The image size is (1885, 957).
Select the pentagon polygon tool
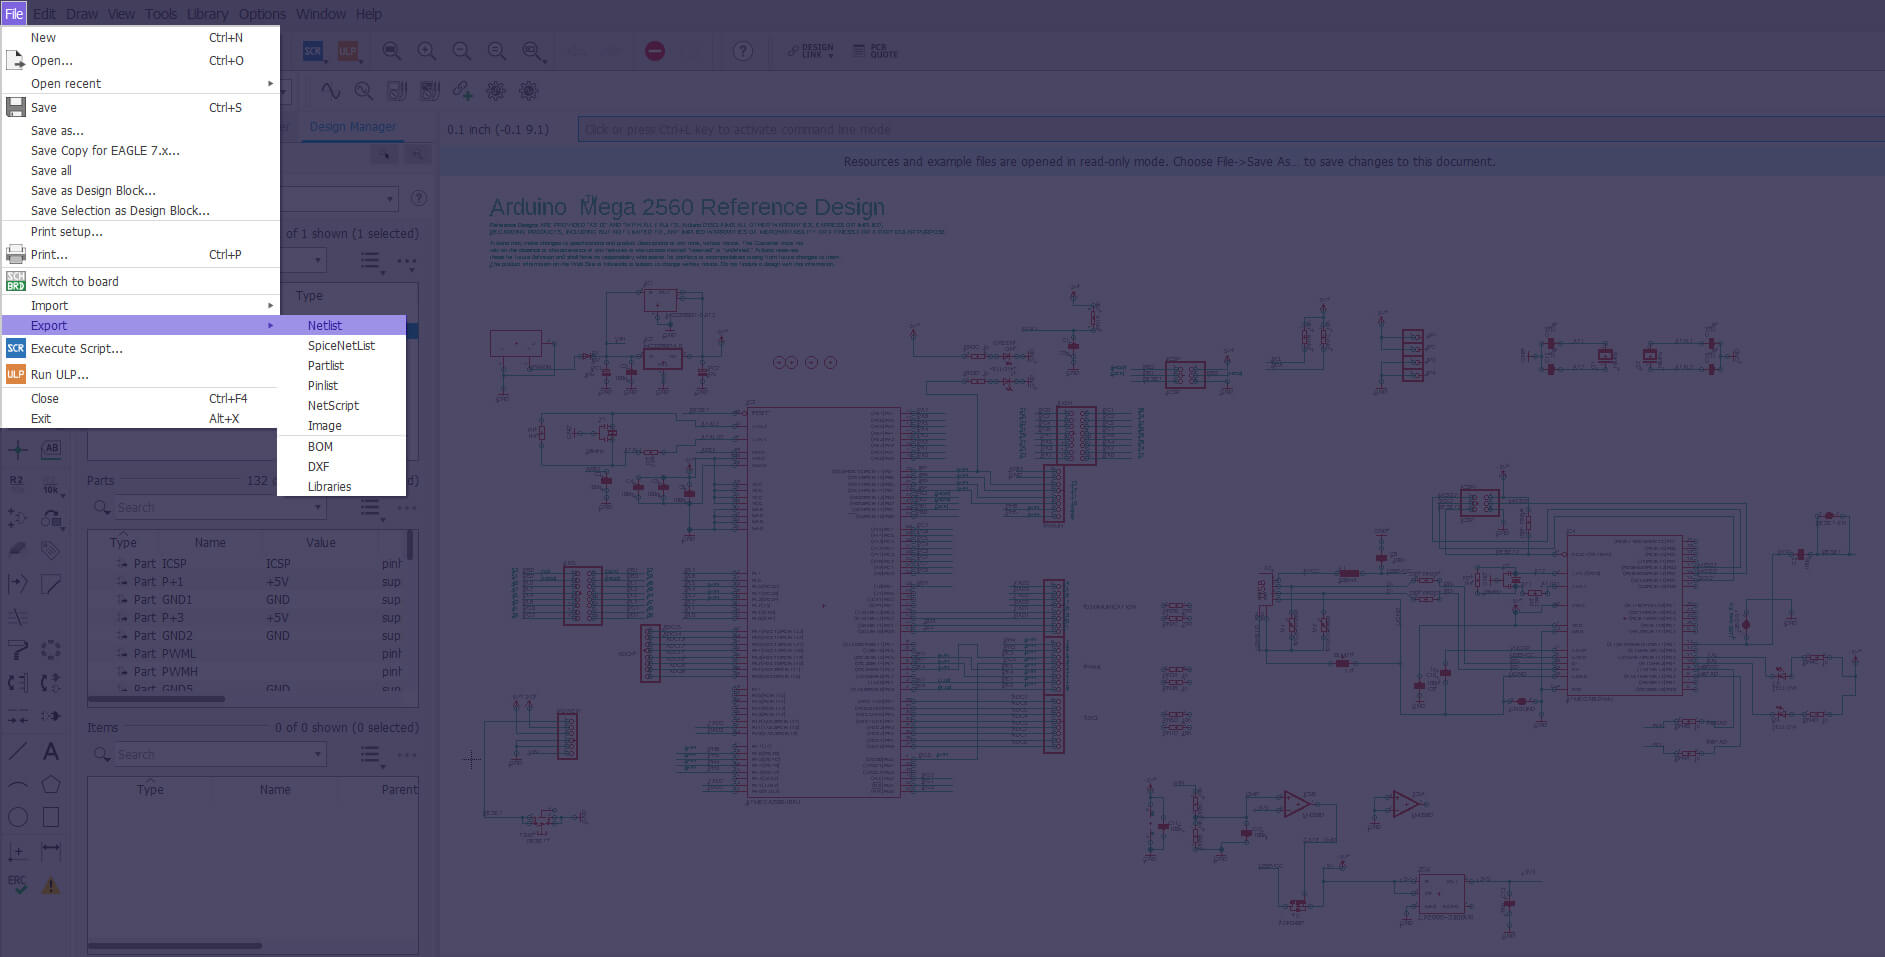51,785
